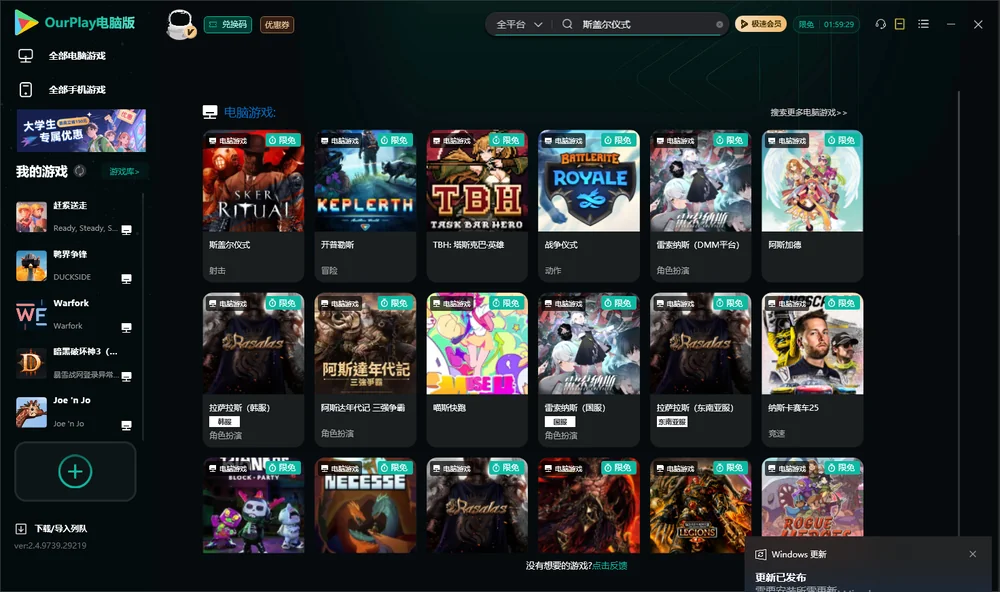This screenshot has height=592, width=1000.
Task: Click 限免 badge on Sker Ritual card
Action: pyautogui.click(x=283, y=140)
